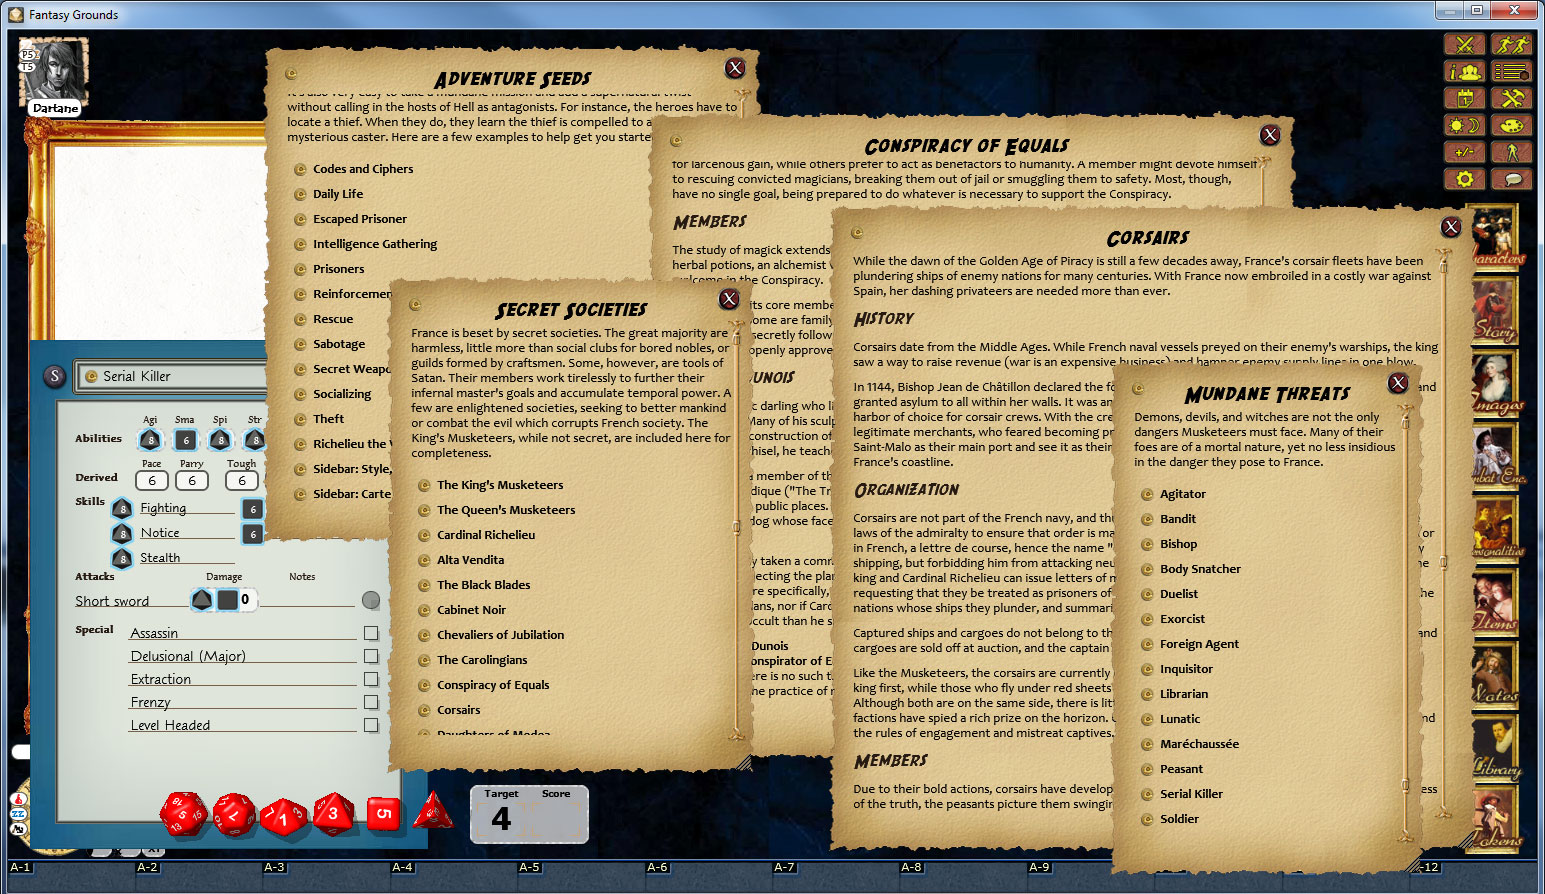
Task: Open the color palette tool
Action: point(1513,124)
